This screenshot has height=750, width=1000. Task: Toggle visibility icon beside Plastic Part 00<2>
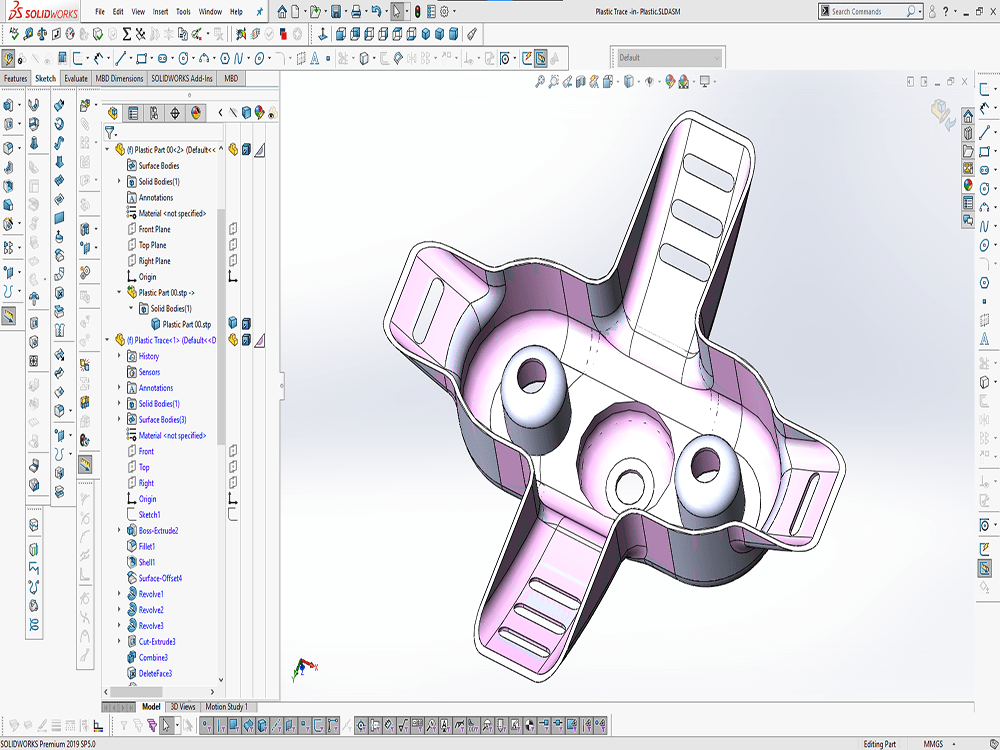pyautogui.click(x=233, y=150)
